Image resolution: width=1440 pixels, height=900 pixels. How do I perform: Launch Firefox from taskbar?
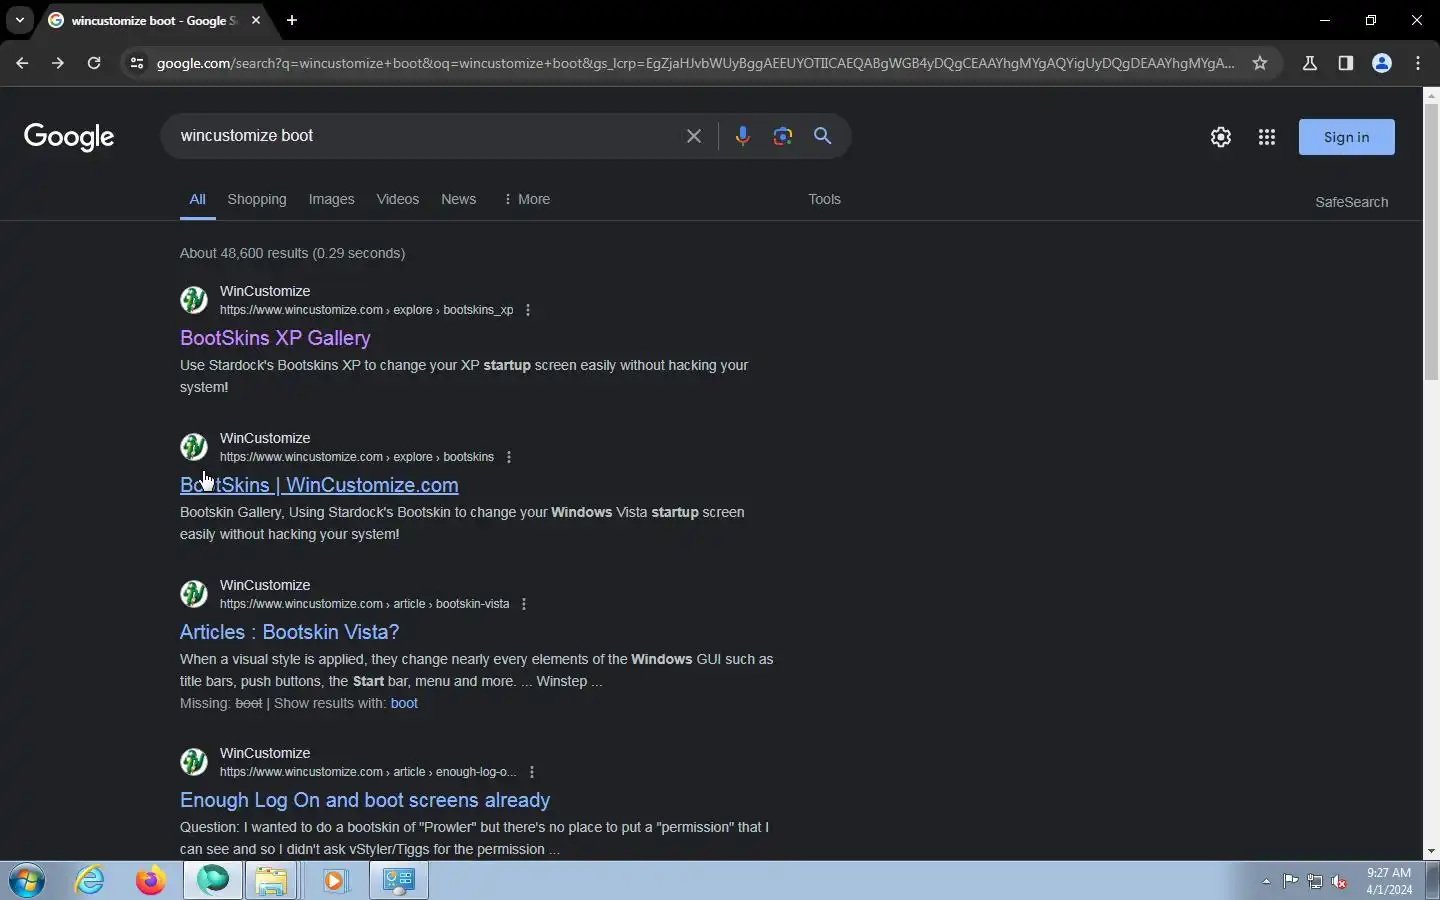pos(151,881)
